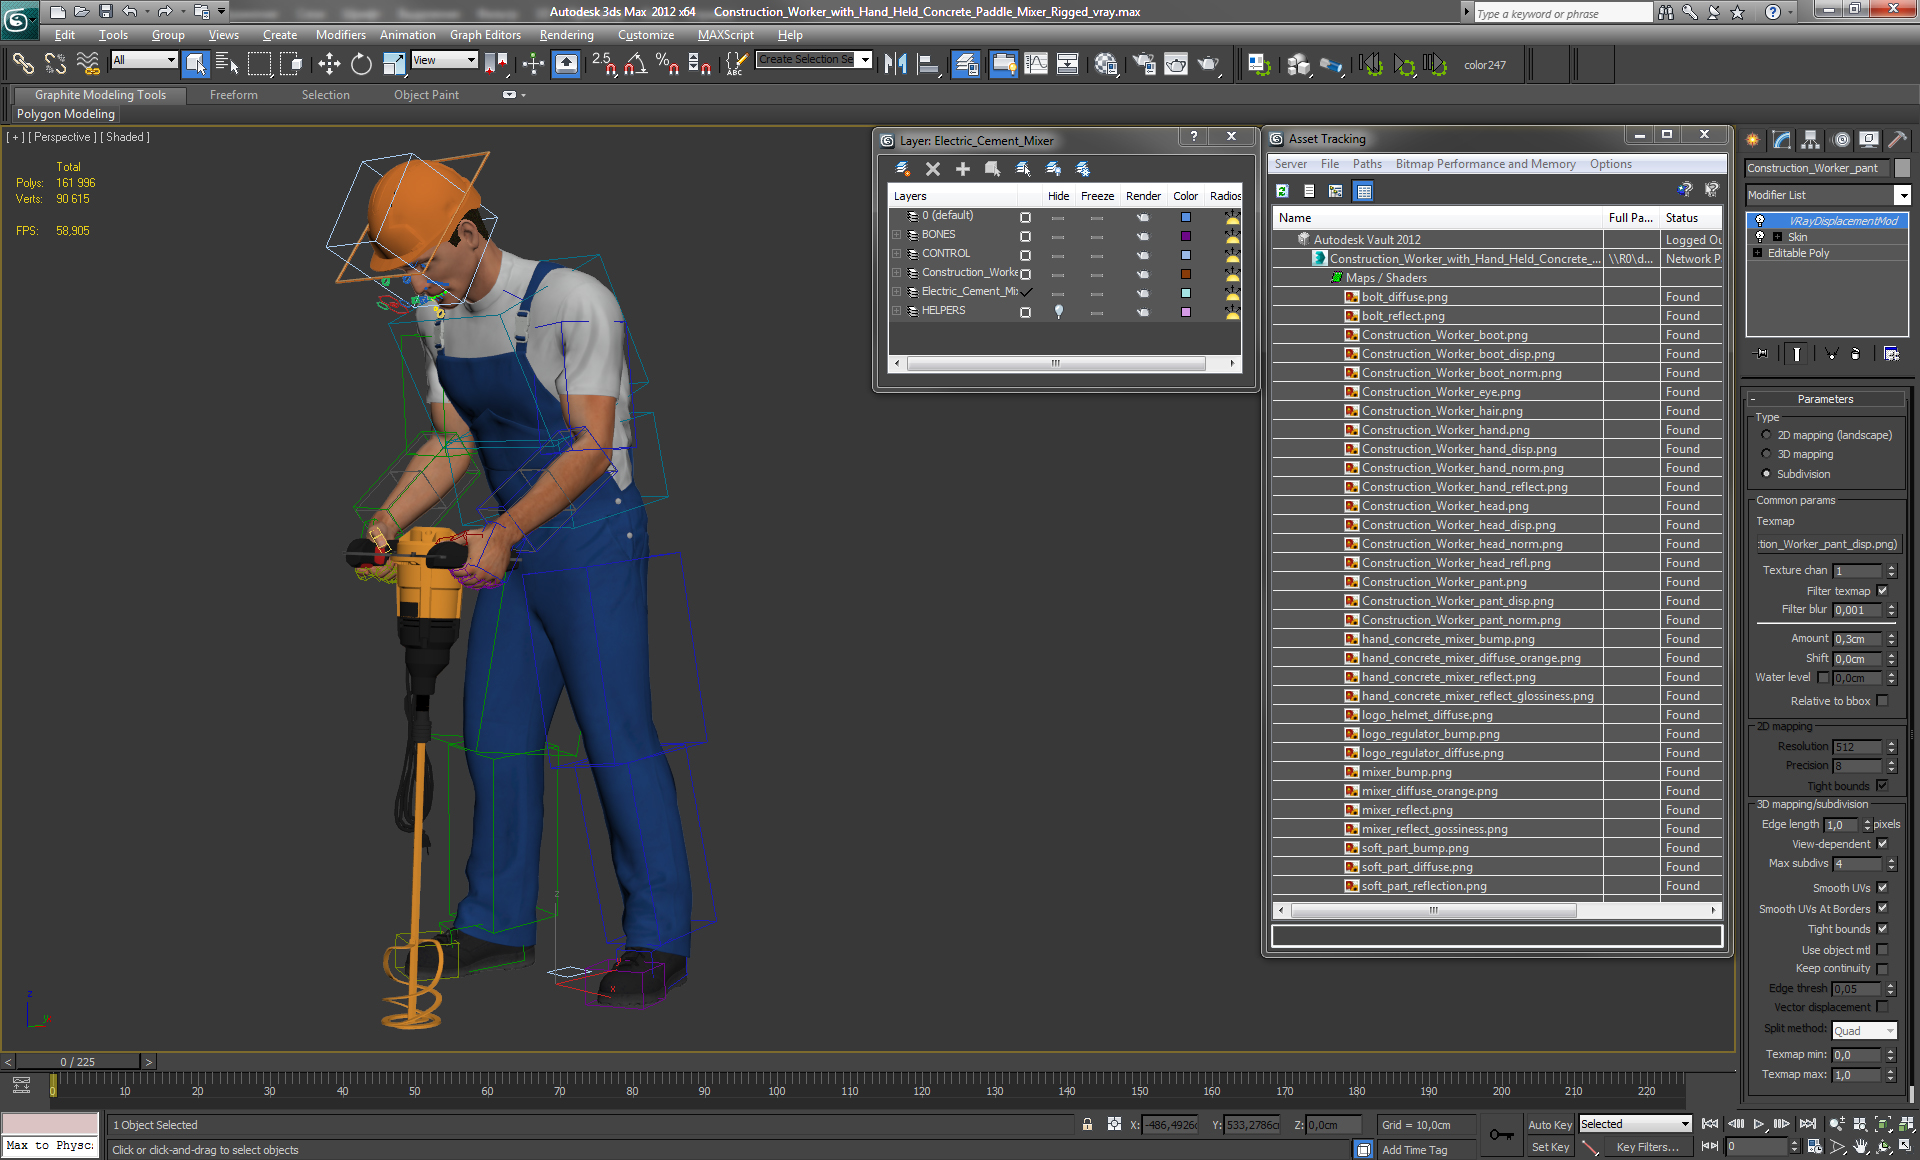Open reference coordinate View dropdown
Image resolution: width=1920 pixels, height=1160 pixels.
[x=444, y=60]
